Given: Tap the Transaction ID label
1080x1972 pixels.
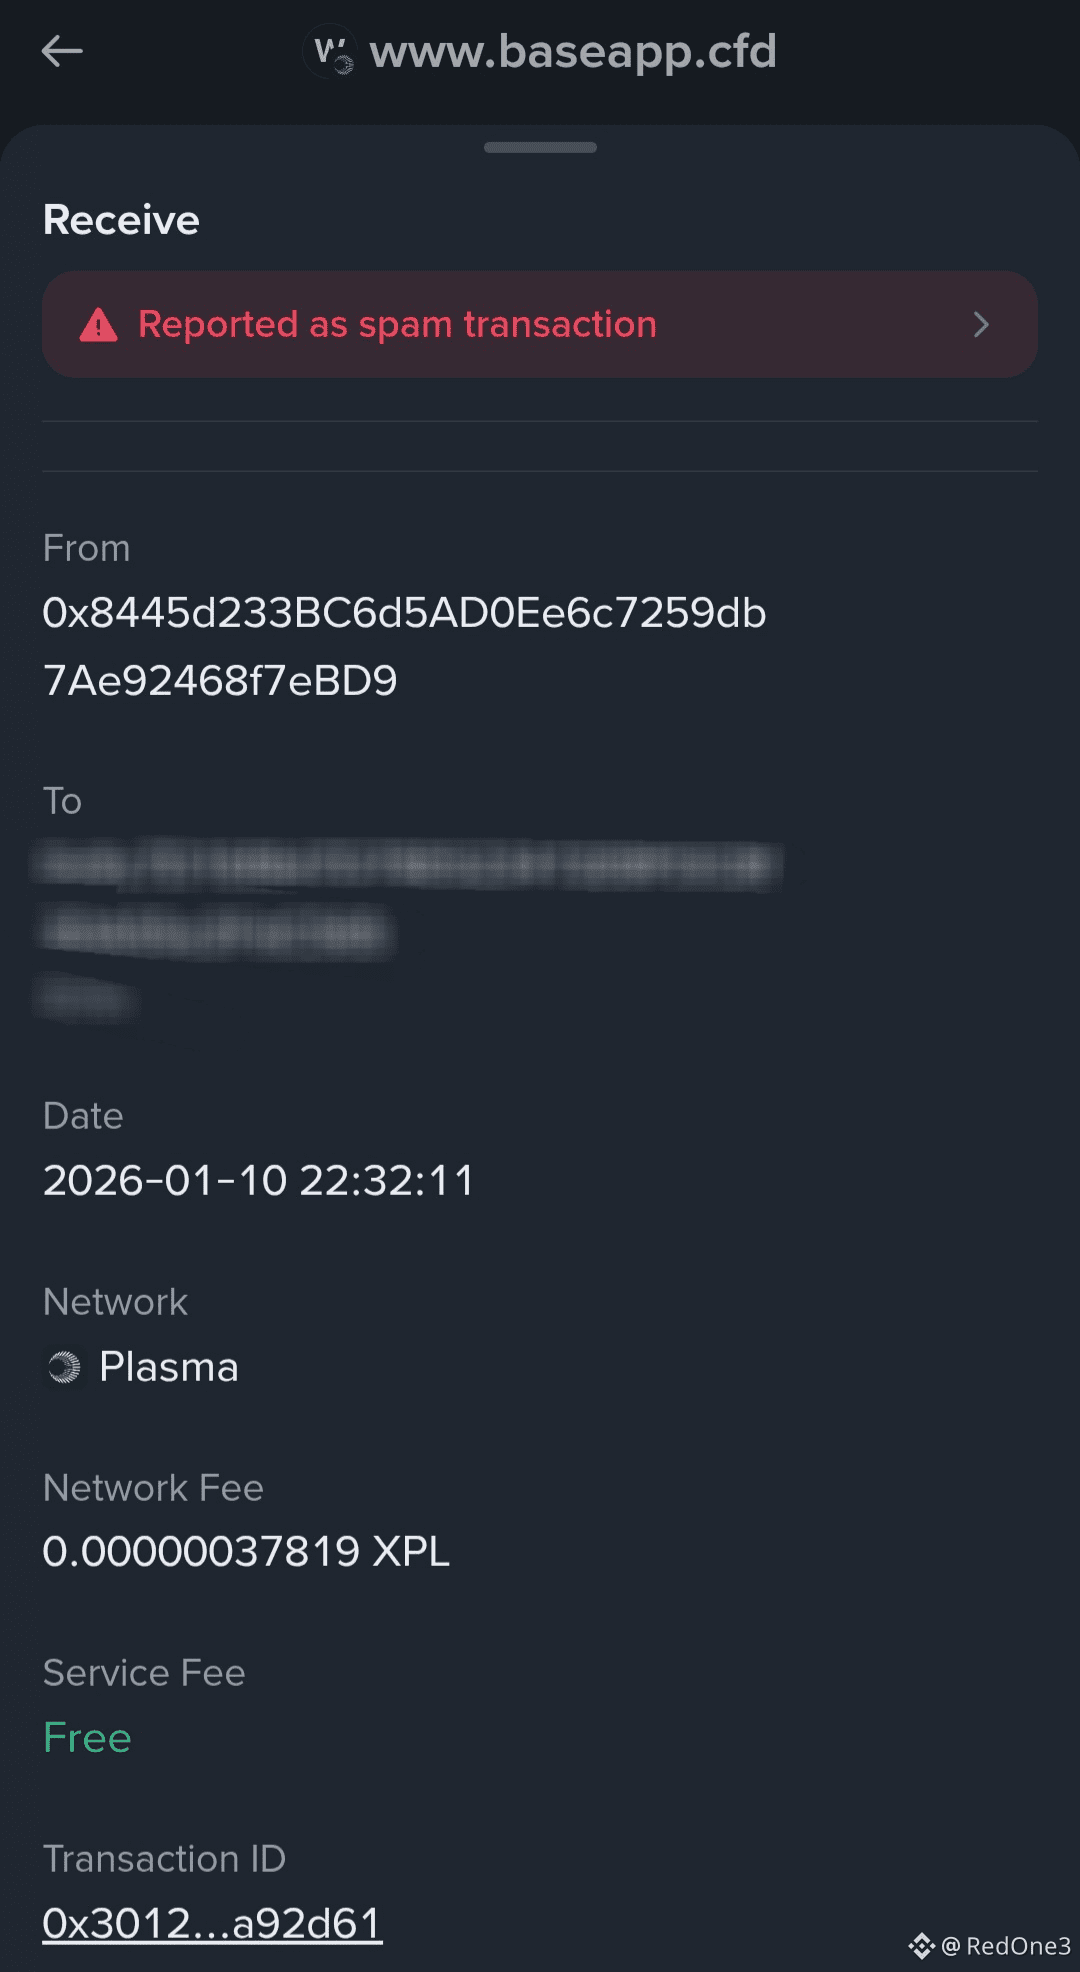Looking at the screenshot, I should (x=164, y=1859).
